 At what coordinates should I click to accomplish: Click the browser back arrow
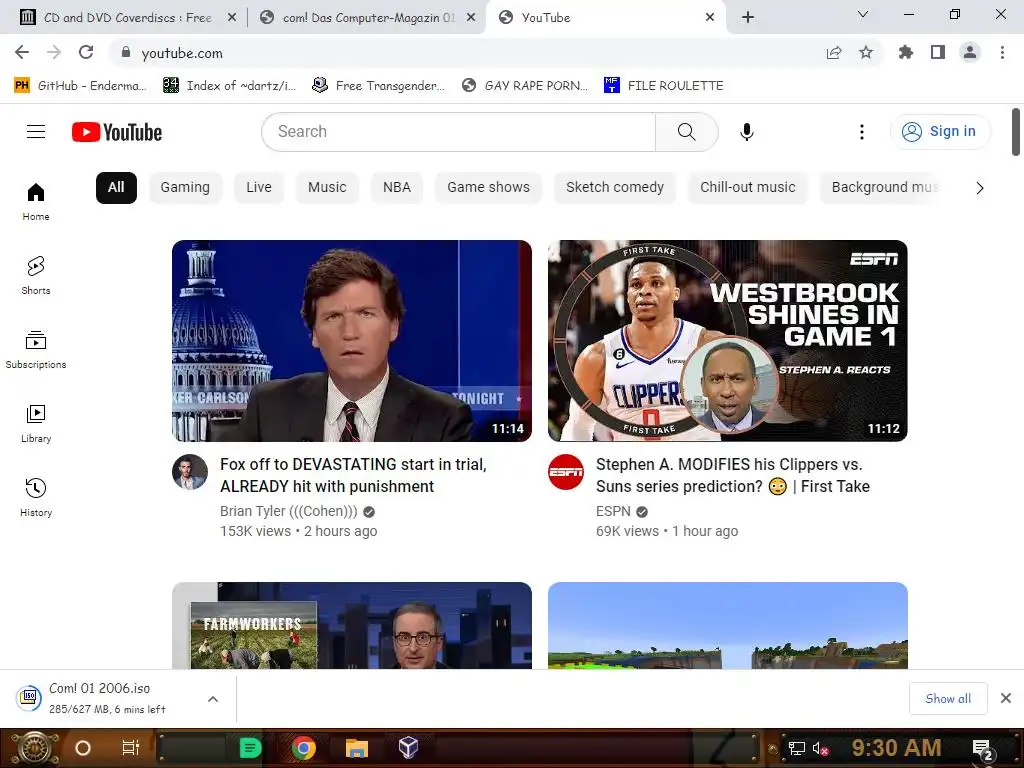tap(22, 52)
